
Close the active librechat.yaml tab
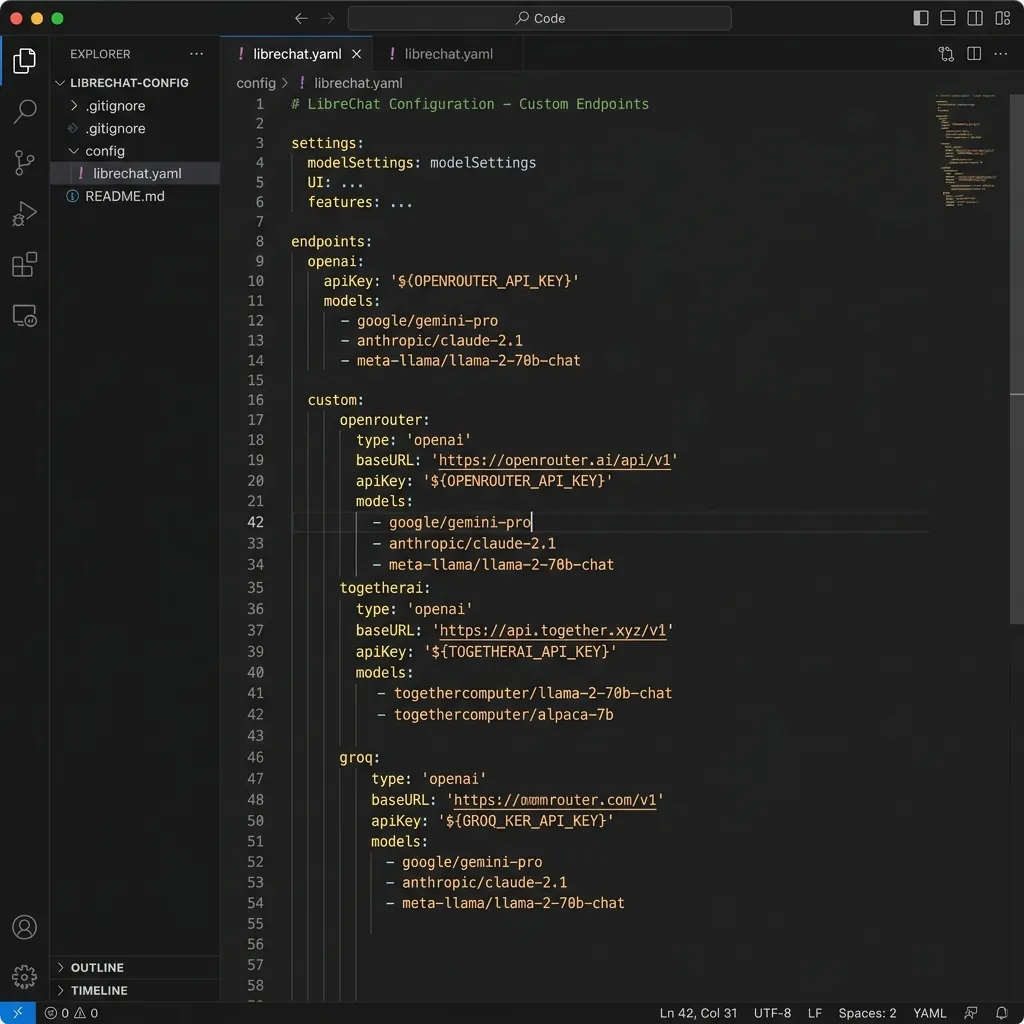click(x=357, y=54)
